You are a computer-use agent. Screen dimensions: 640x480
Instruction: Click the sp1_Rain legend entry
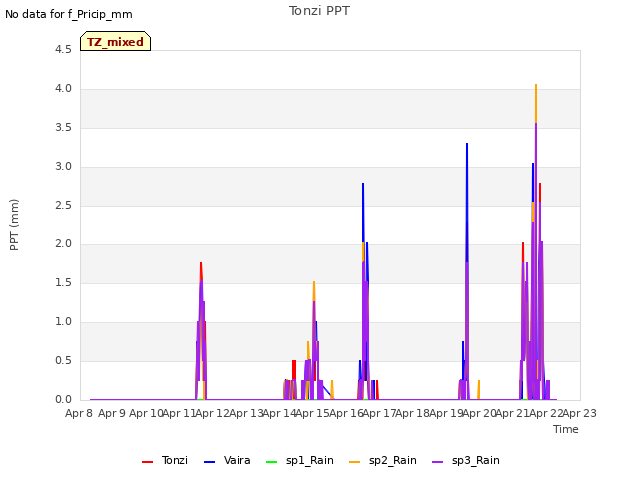coord(300,460)
